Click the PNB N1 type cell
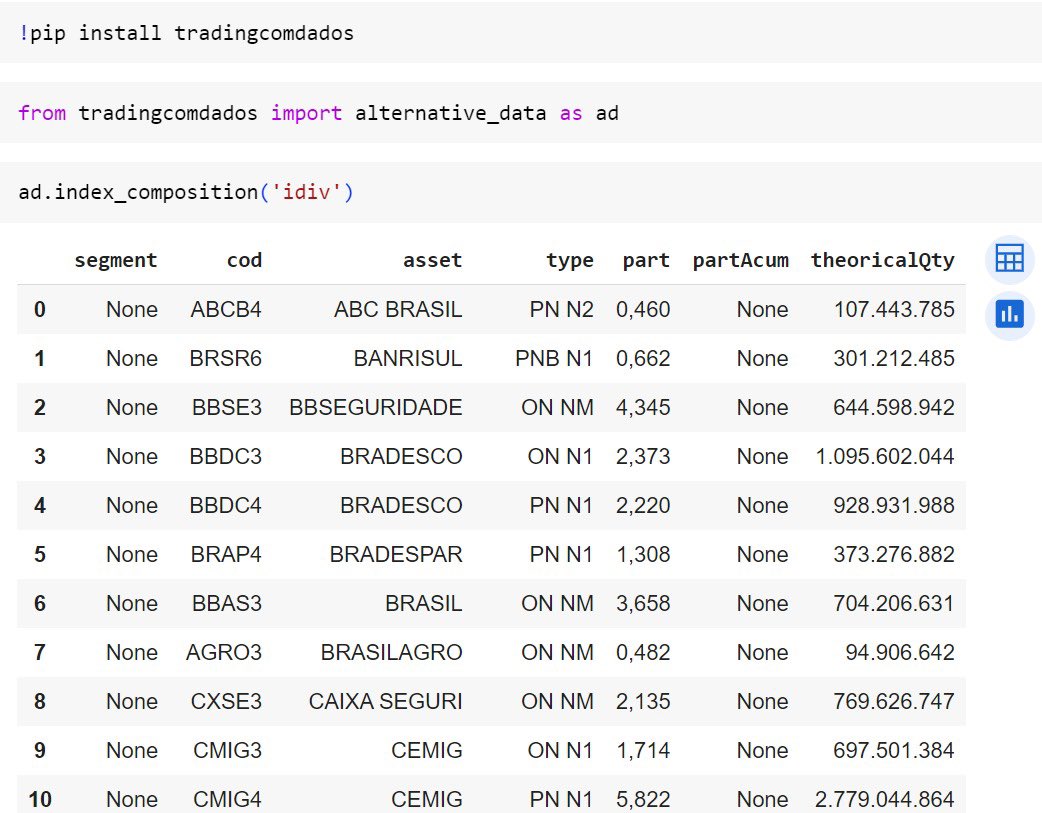This screenshot has width=1042, height=813. click(554, 358)
